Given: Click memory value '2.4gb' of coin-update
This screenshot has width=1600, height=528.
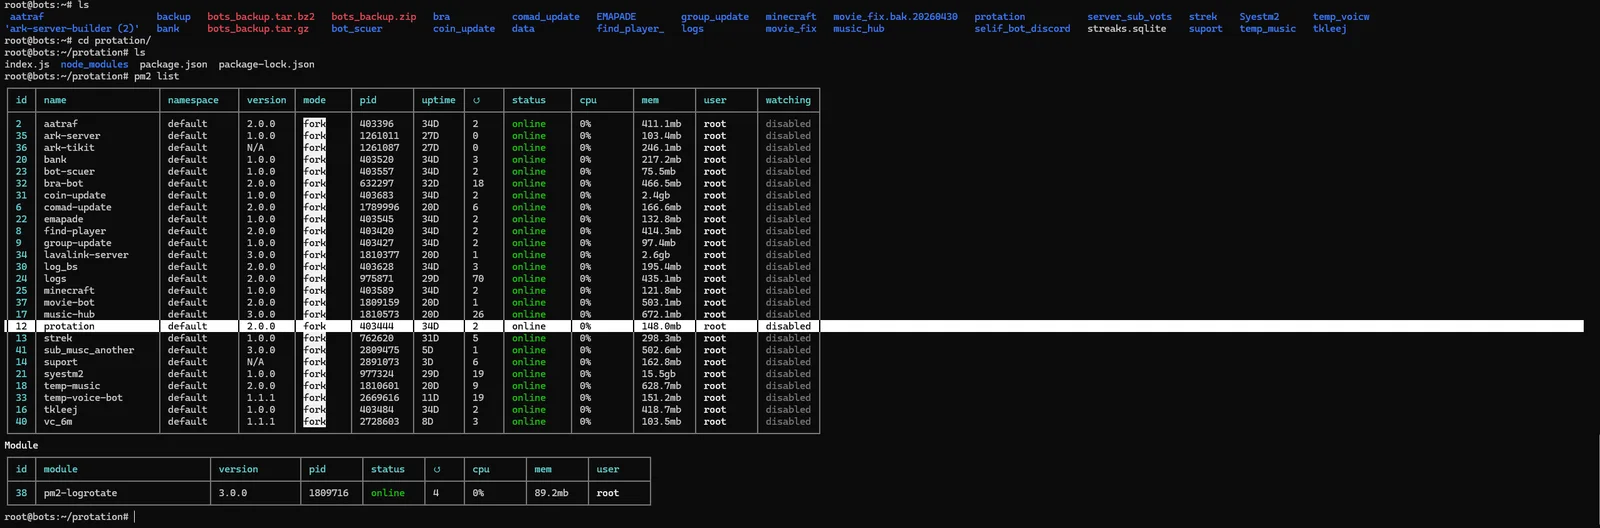Looking at the screenshot, I should pos(655,196).
